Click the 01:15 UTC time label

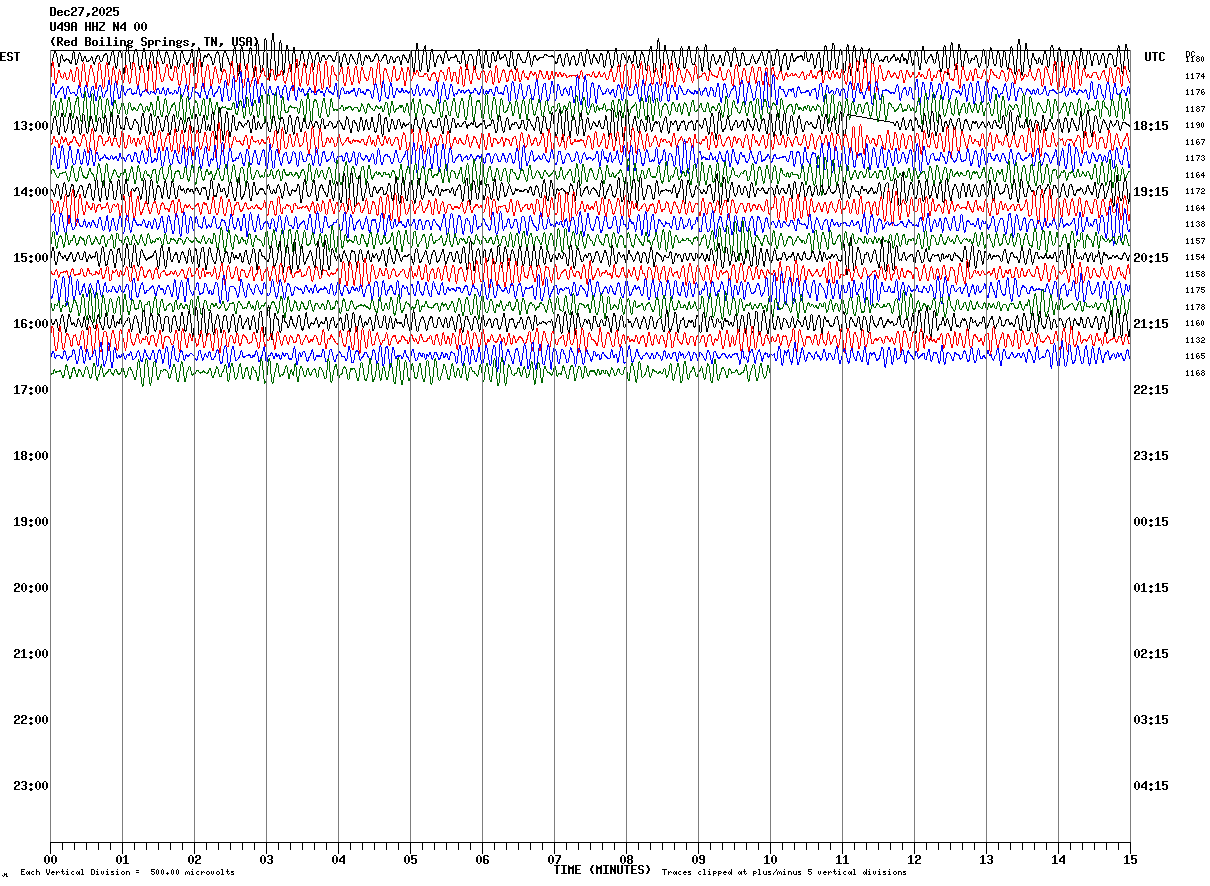pos(1151,588)
